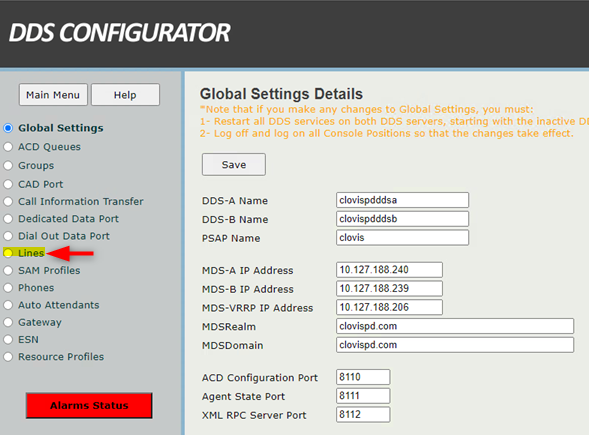Edit the MDS-VRRP IP Address field

389,307
